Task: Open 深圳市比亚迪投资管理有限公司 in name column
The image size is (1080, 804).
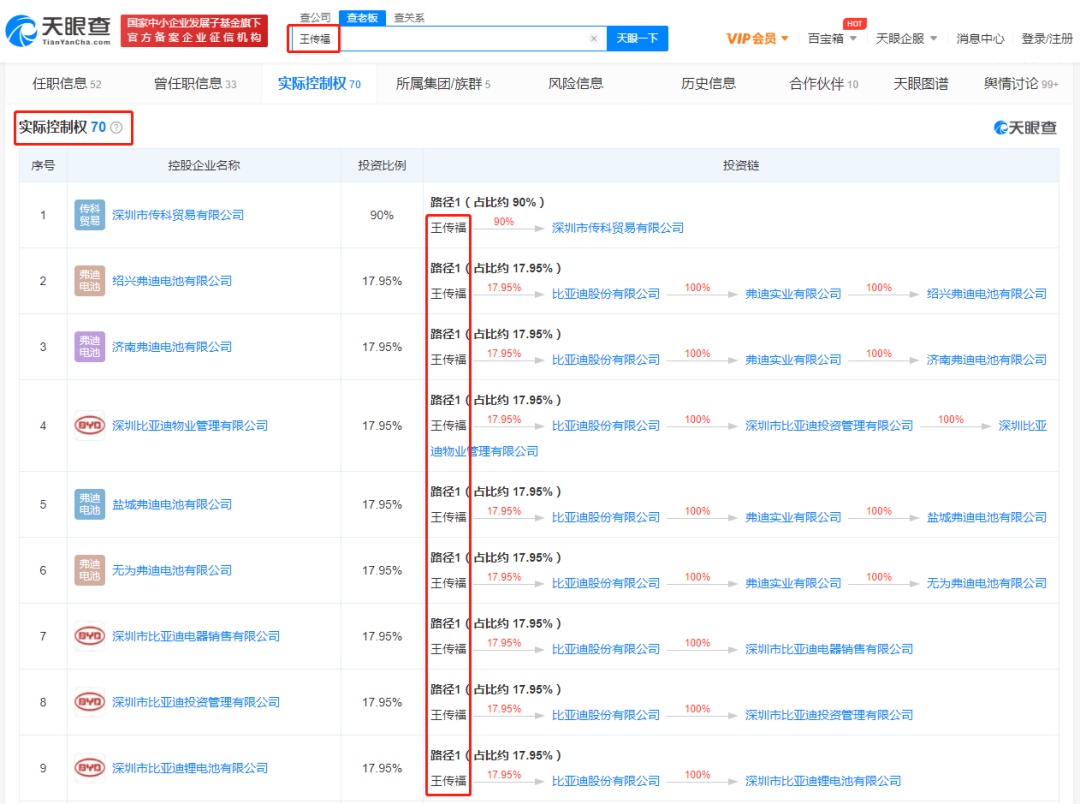Action: coord(196,702)
